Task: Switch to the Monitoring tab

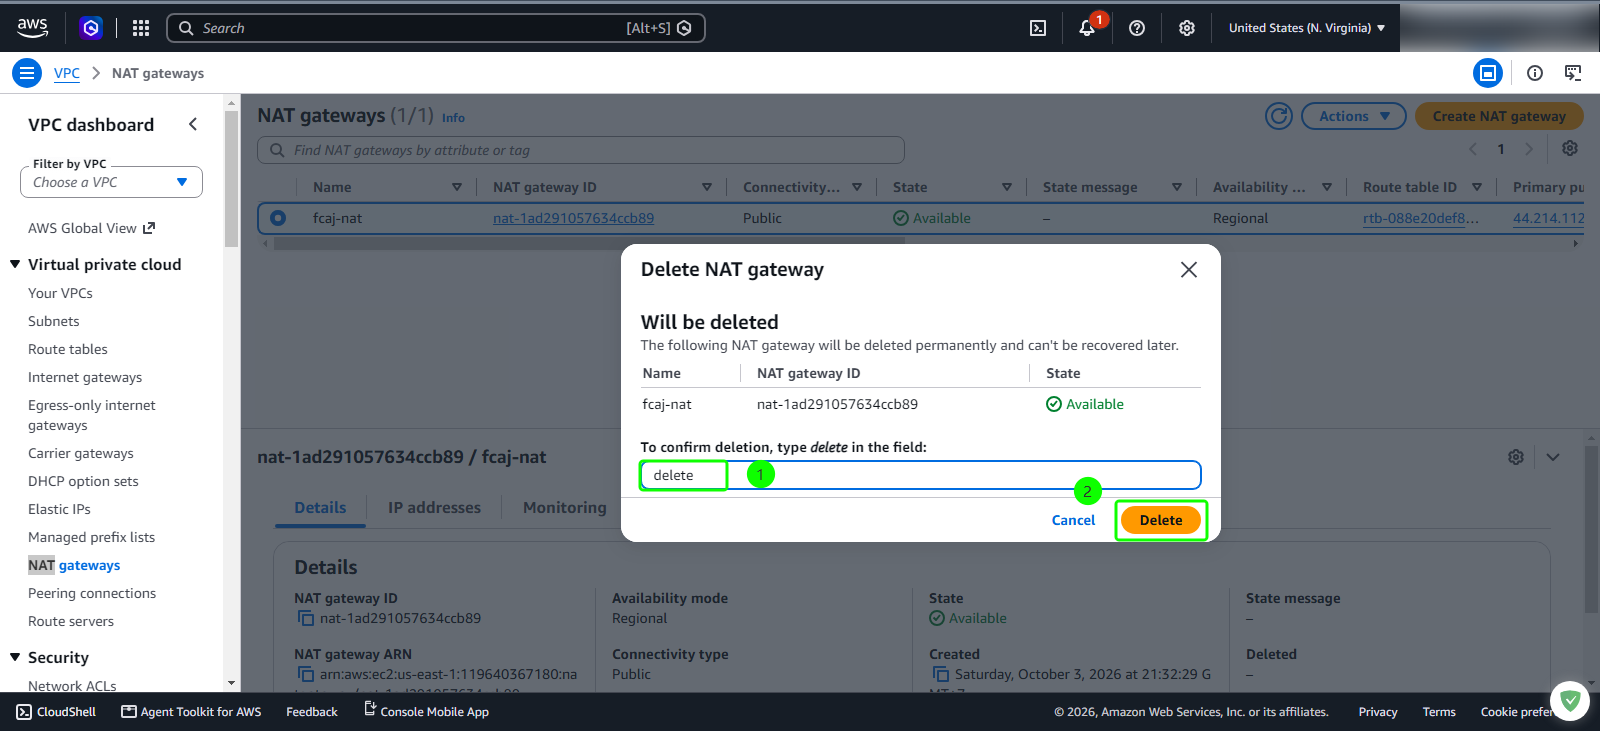Action: click(565, 508)
